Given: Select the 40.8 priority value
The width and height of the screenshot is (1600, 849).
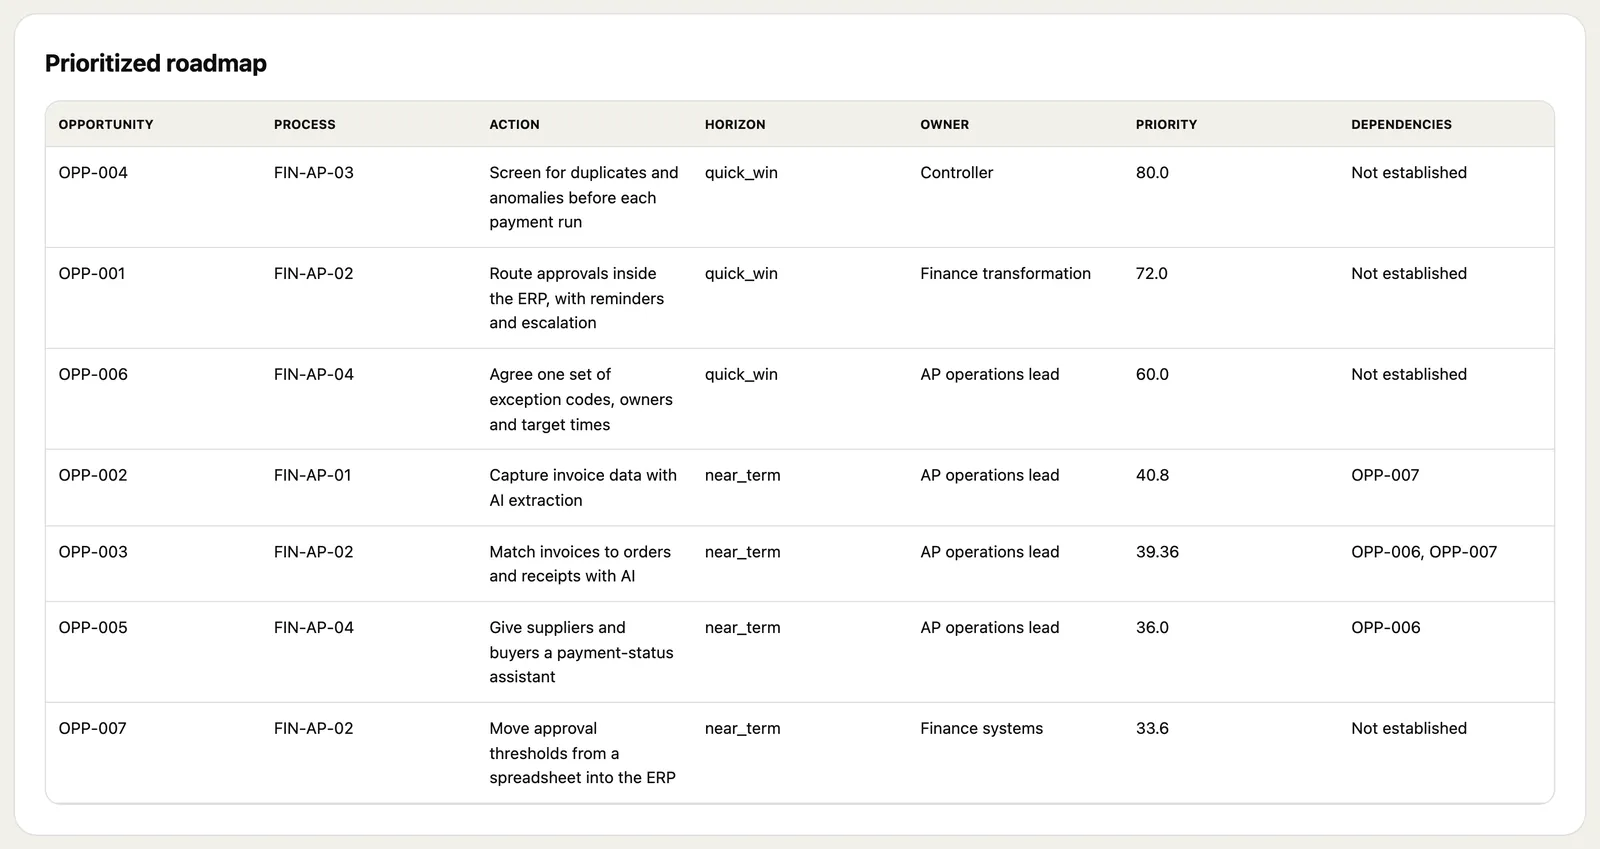Looking at the screenshot, I should 1152,476.
